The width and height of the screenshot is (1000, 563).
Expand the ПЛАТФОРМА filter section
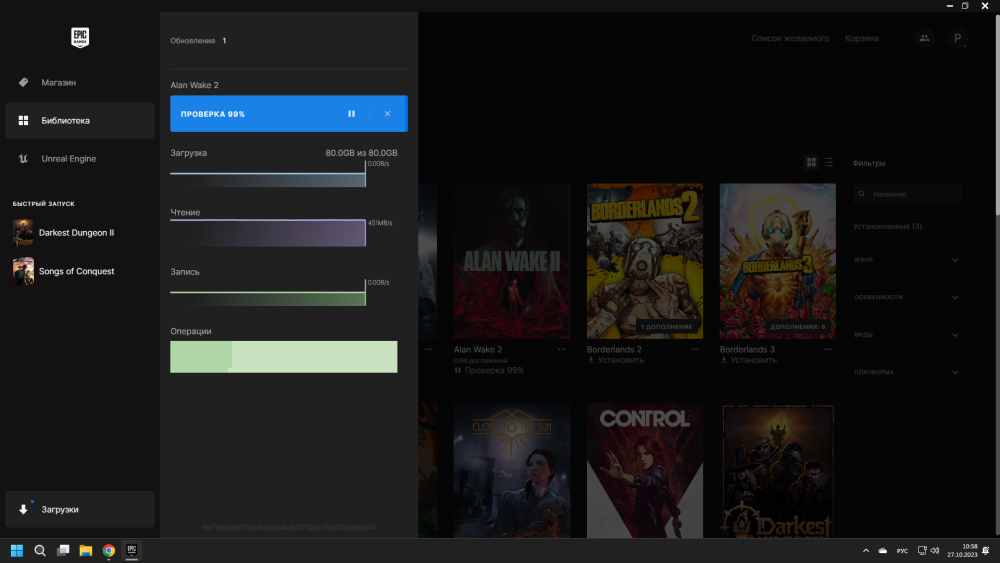coord(954,372)
